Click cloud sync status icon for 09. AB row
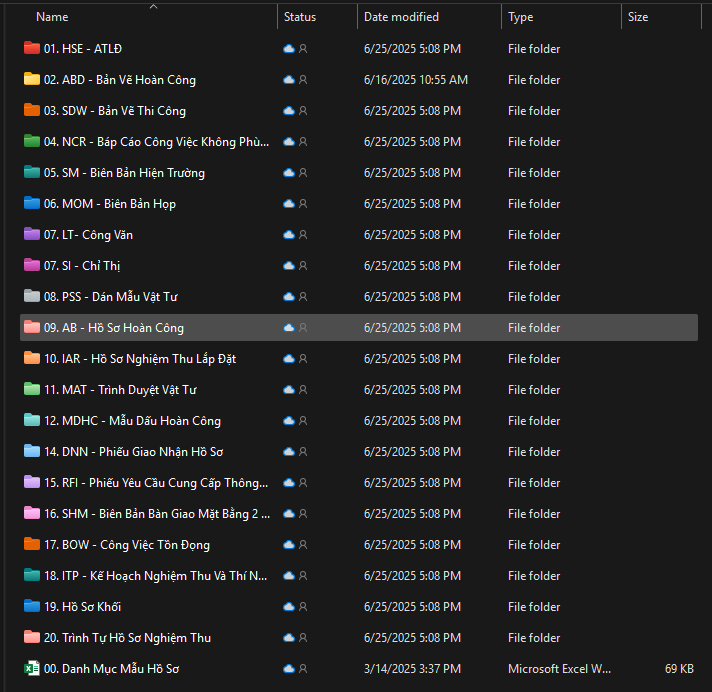 [x=289, y=328]
